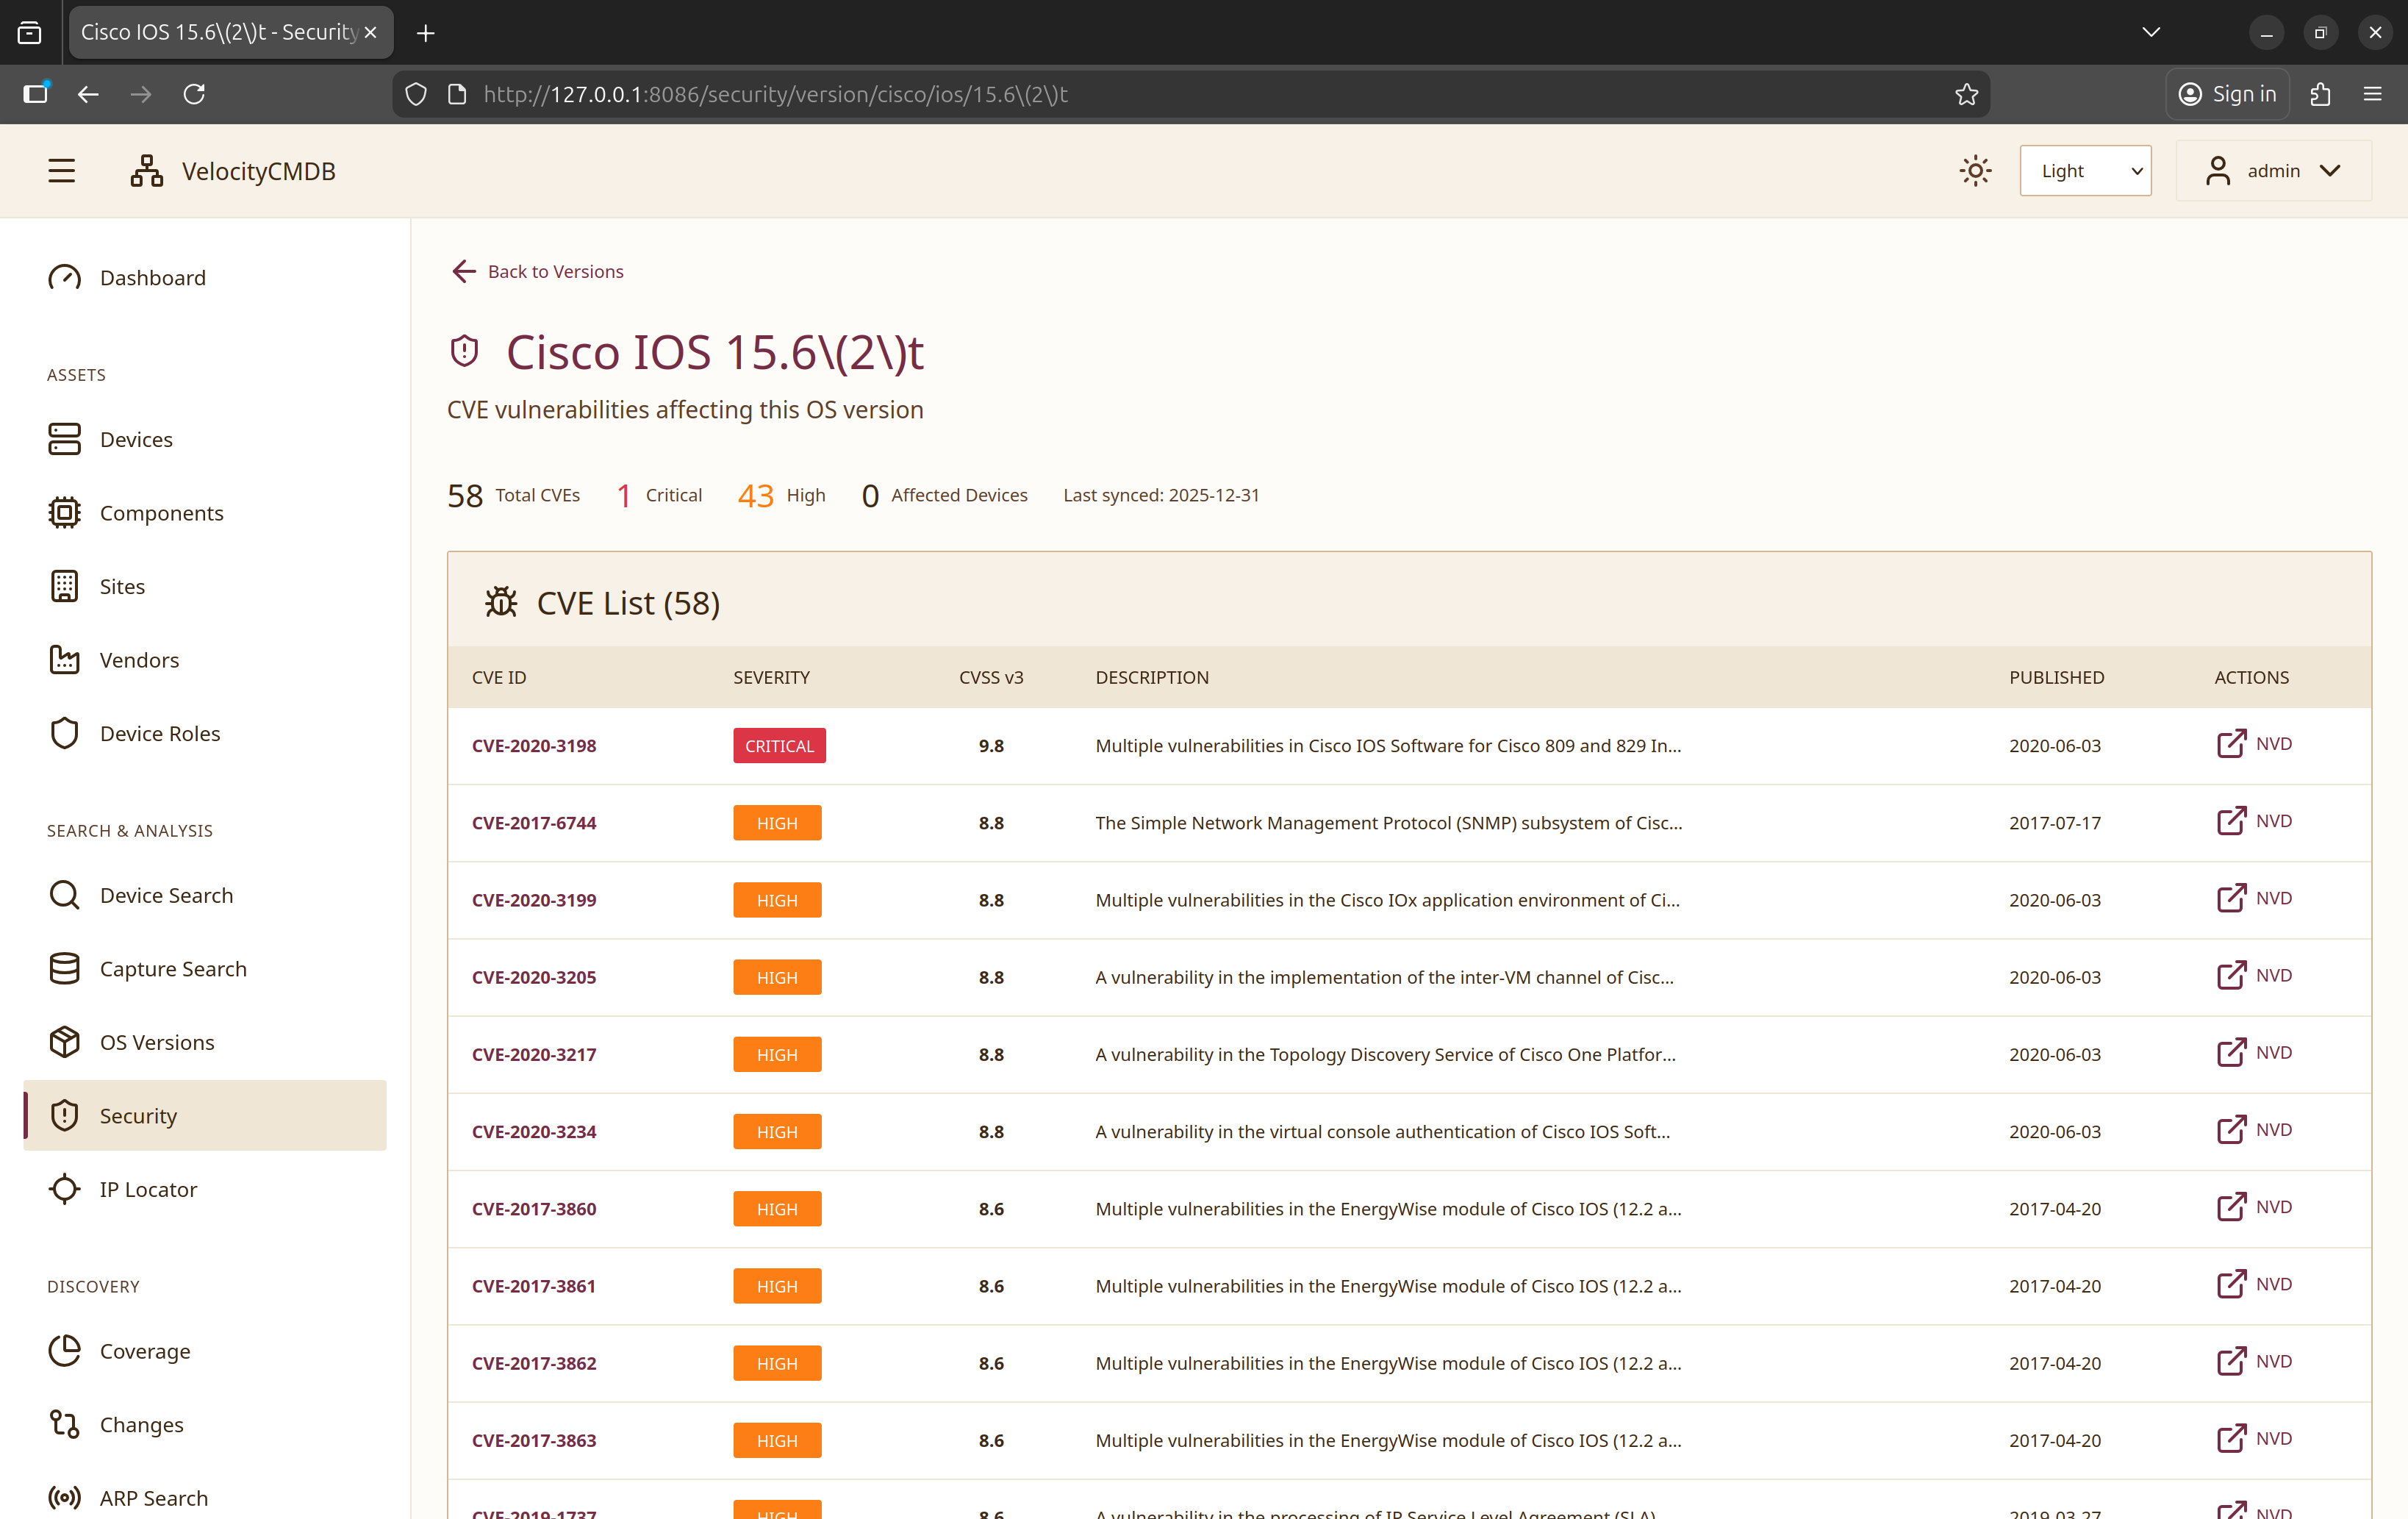This screenshot has height=1519, width=2408.
Task: Open CVE-2017-3860 entry
Action: [x=534, y=1209]
